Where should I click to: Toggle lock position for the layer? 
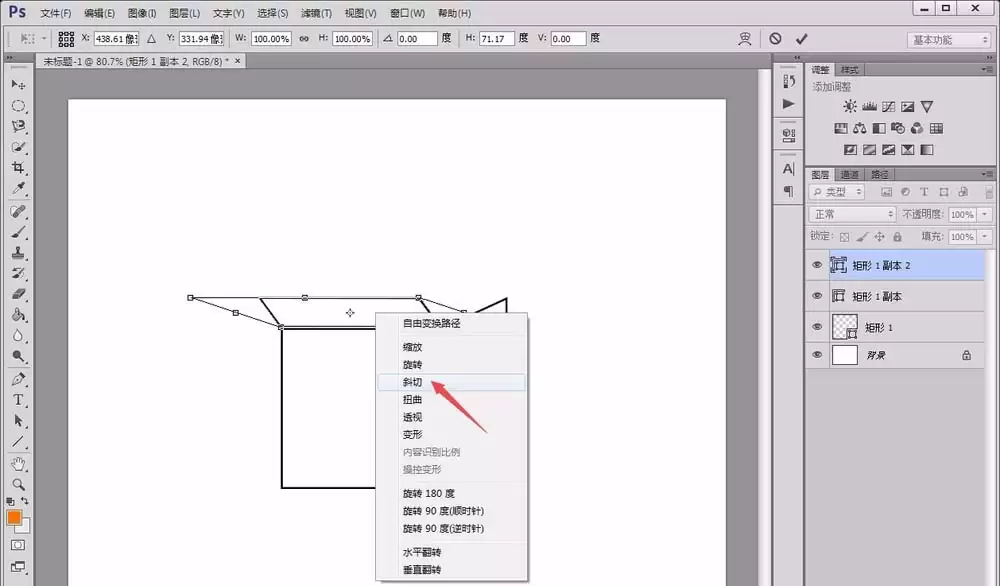tap(879, 237)
